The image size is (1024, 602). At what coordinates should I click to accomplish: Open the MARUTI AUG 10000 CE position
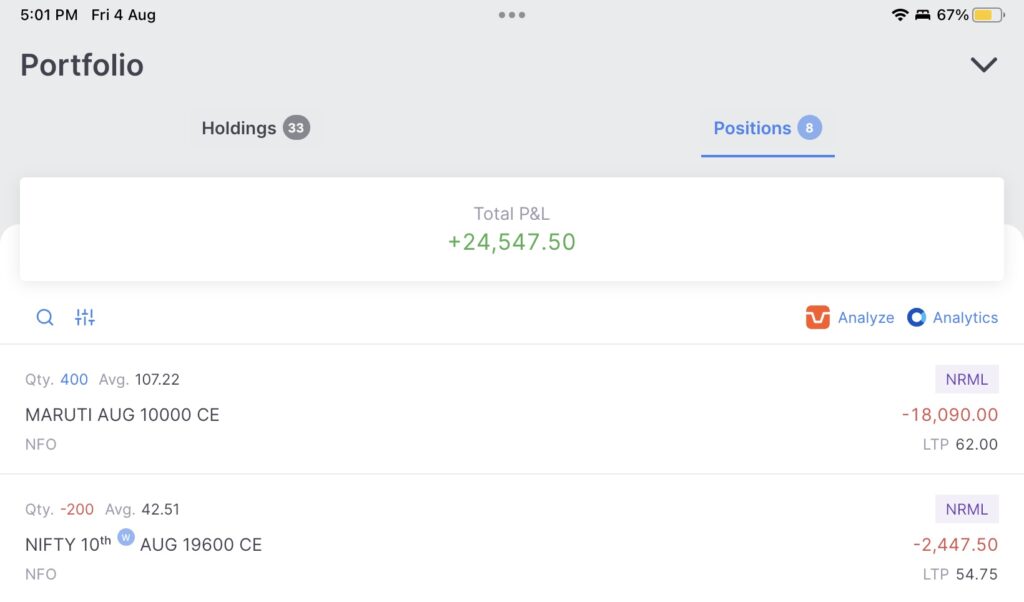click(x=122, y=415)
